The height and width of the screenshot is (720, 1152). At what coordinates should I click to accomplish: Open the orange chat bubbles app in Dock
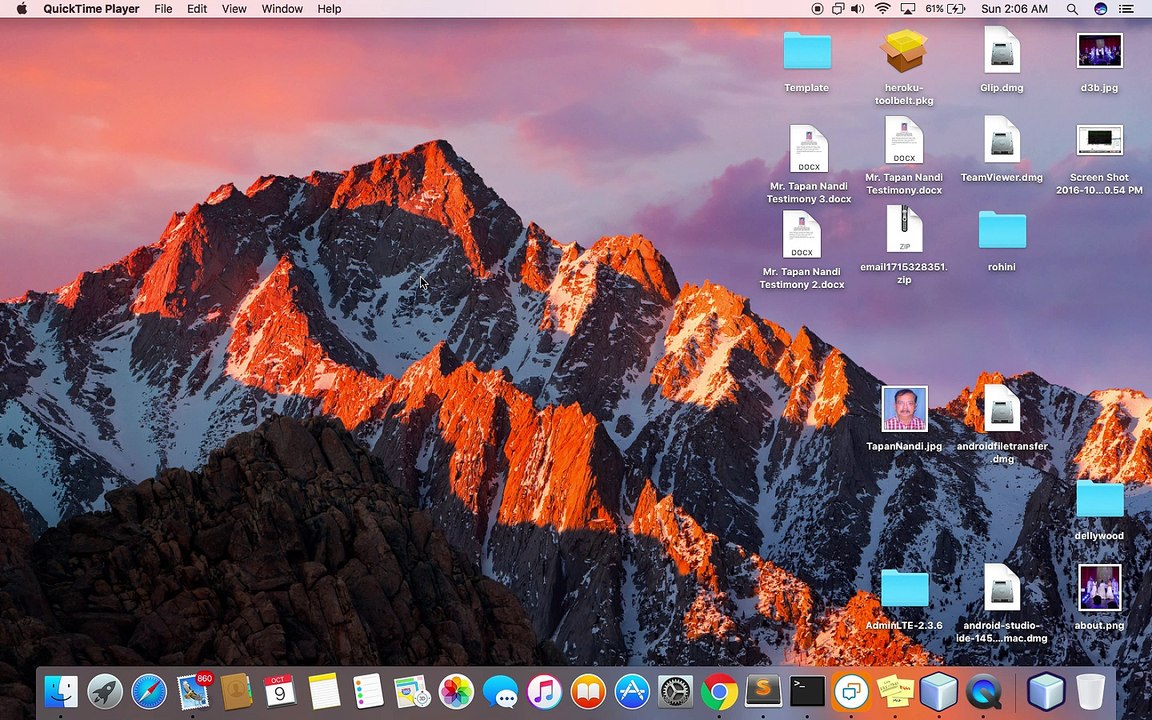click(851, 691)
